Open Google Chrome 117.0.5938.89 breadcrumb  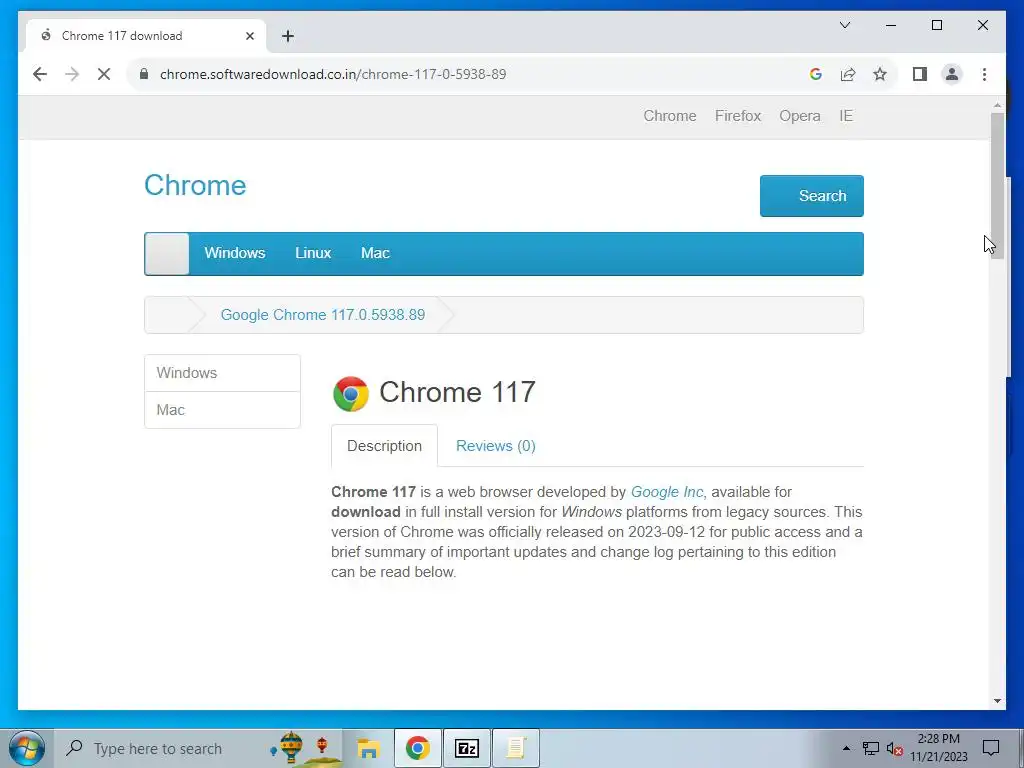tap(323, 315)
